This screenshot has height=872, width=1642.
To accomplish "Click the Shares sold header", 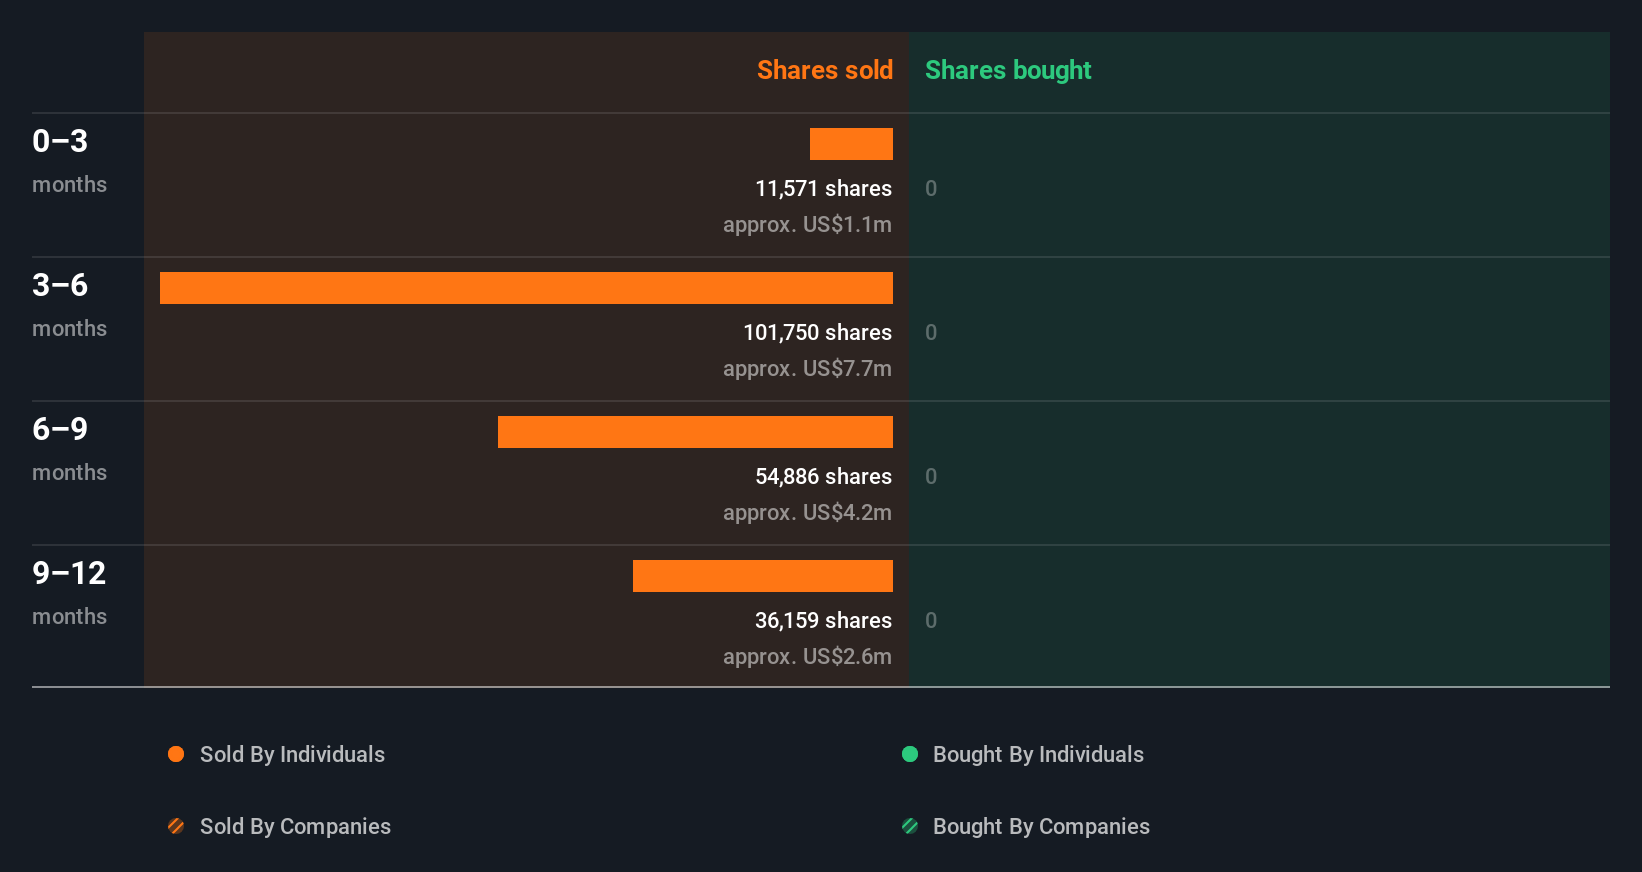I will point(825,70).
